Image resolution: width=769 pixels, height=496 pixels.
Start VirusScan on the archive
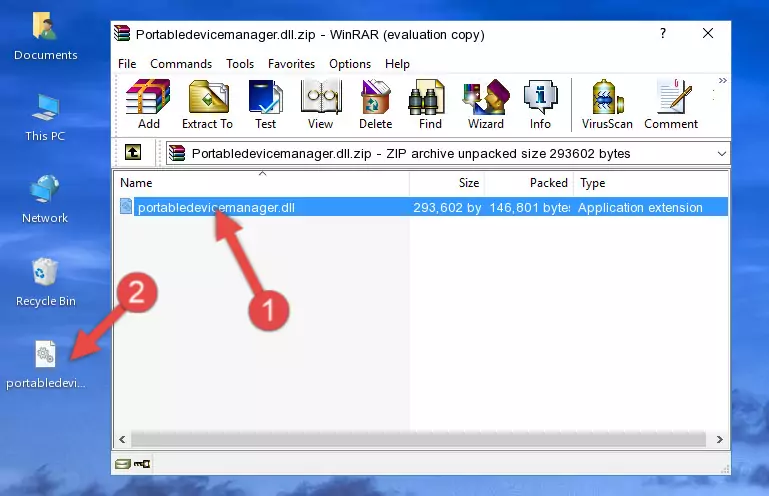point(607,104)
